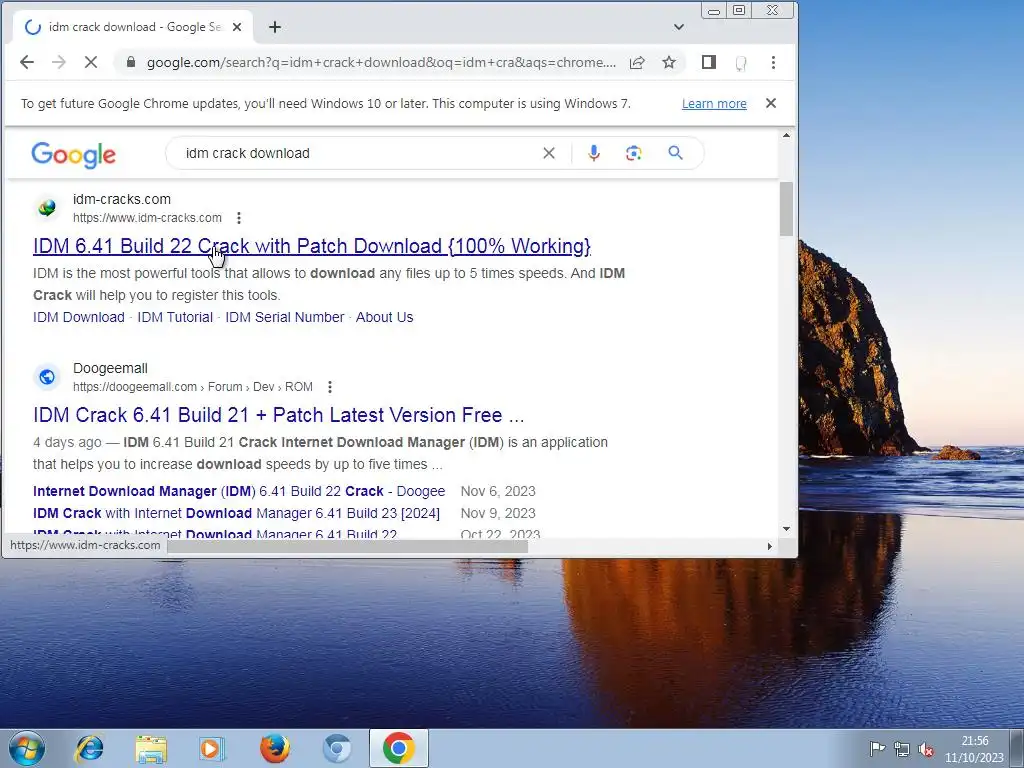The height and width of the screenshot is (768, 1024).
Task: Click the browser forward arrow
Action: point(59,62)
